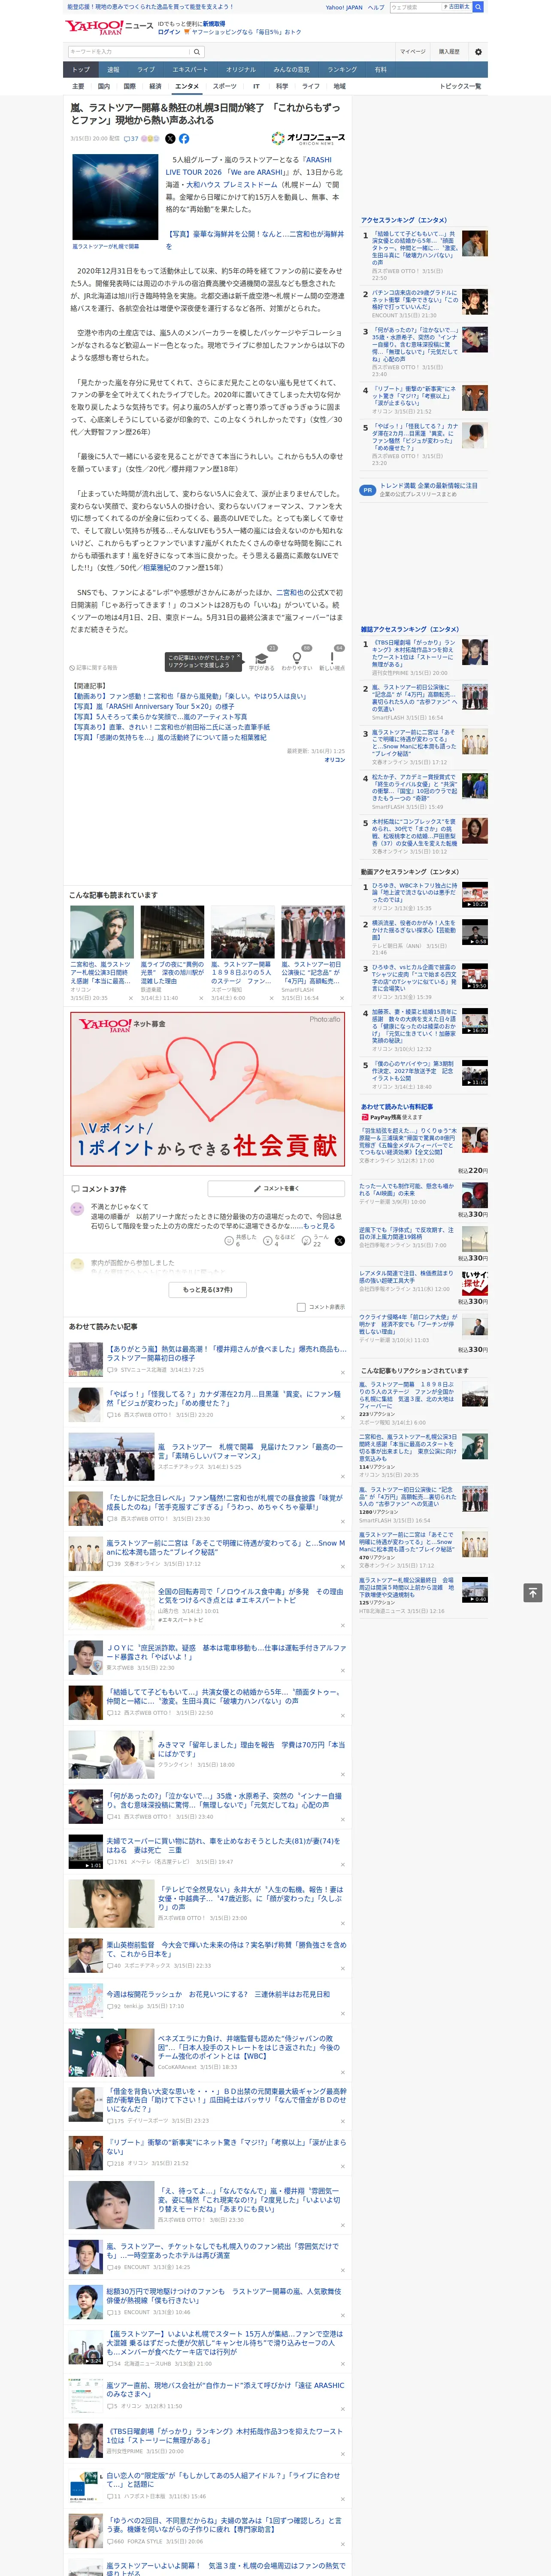Open みんなの意見 tab
551x2576 pixels.
(x=291, y=69)
